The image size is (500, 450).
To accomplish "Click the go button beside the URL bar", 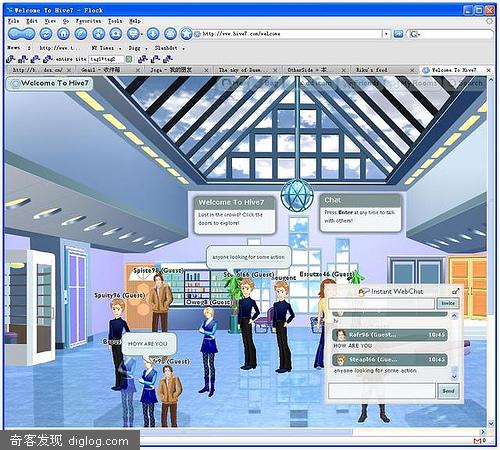I will pyautogui.click(x=398, y=34).
